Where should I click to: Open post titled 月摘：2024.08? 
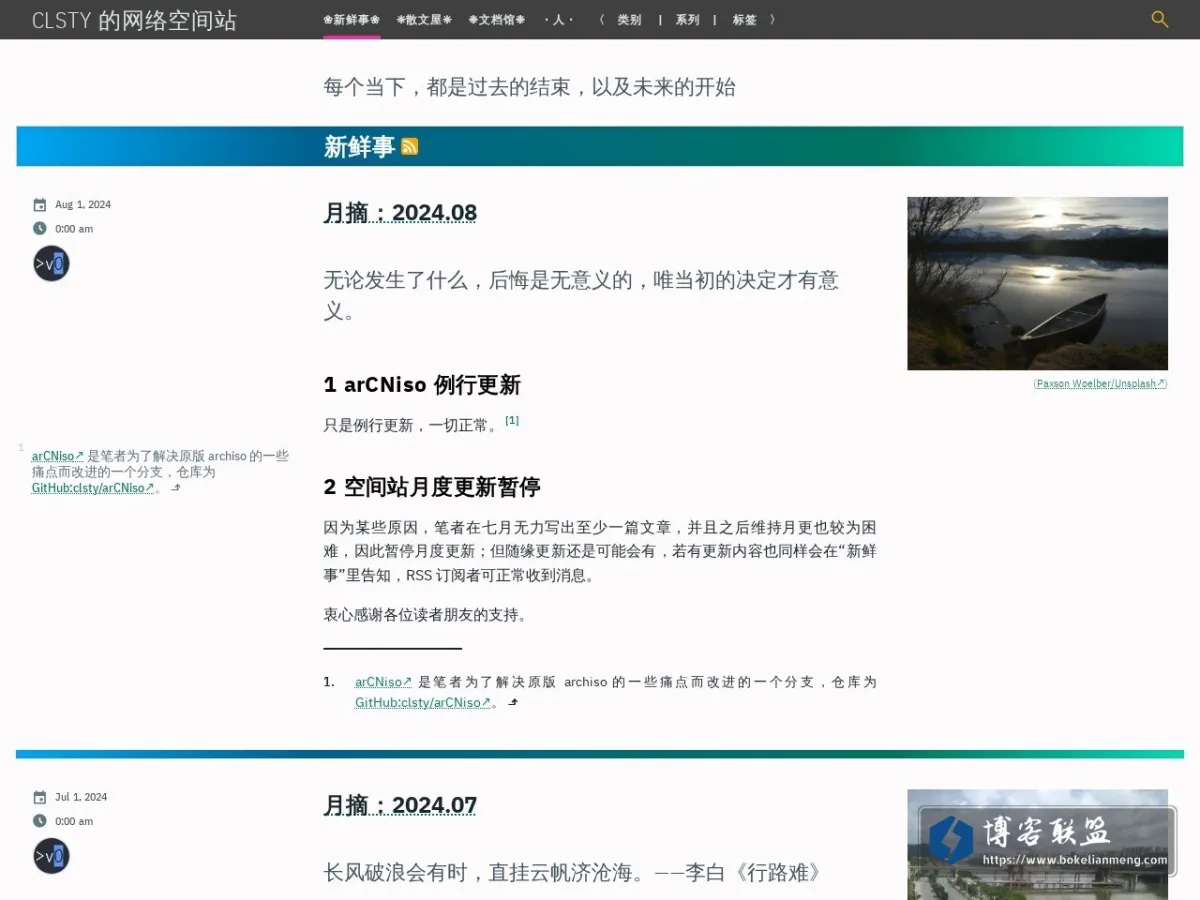click(x=400, y=213)
